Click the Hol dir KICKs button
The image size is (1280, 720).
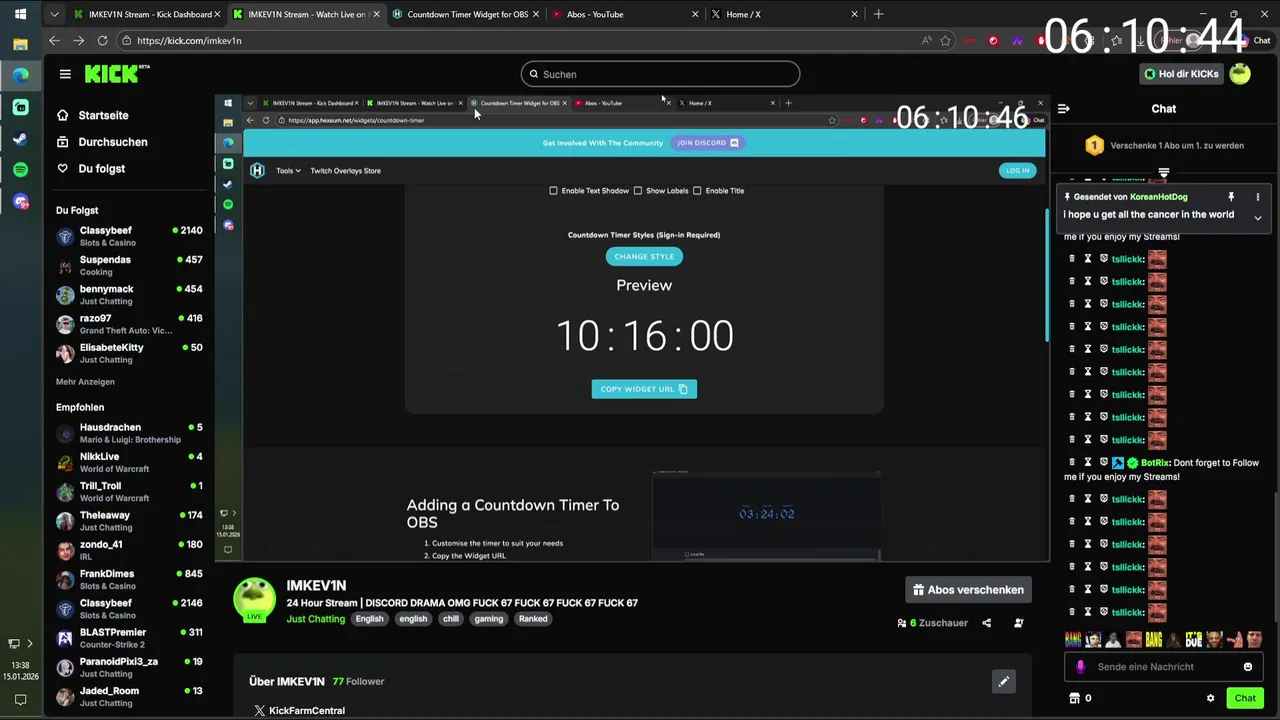(1182, 74)
